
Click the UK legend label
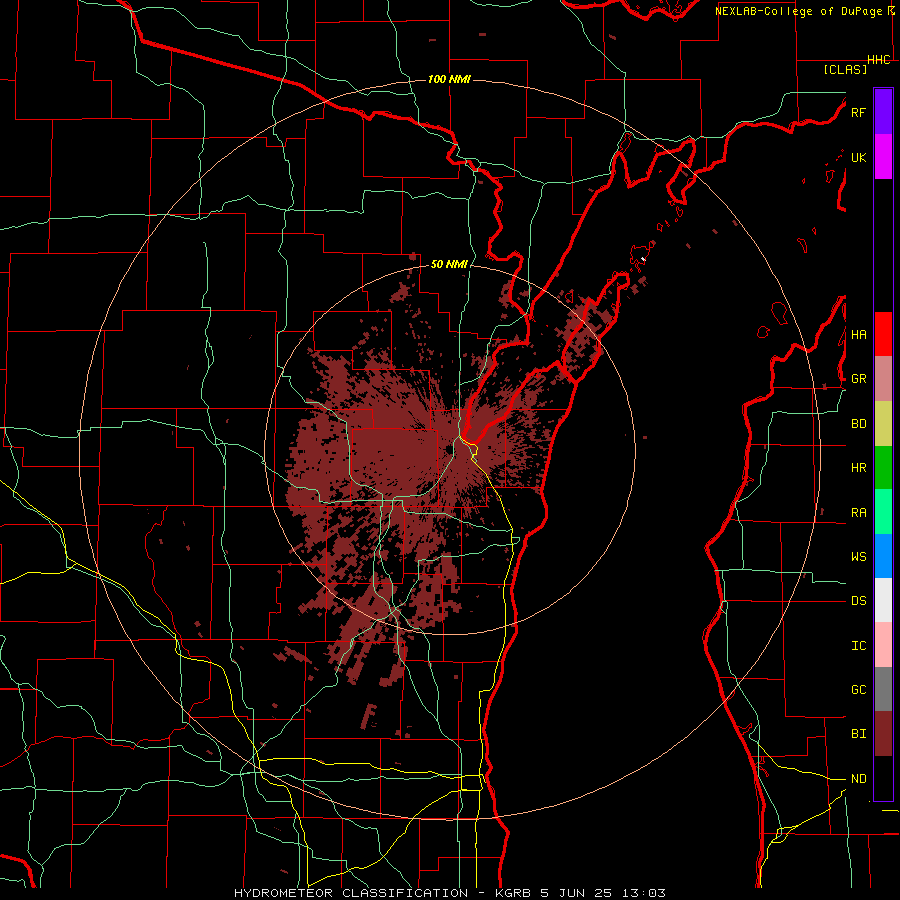tap(858, 157)
